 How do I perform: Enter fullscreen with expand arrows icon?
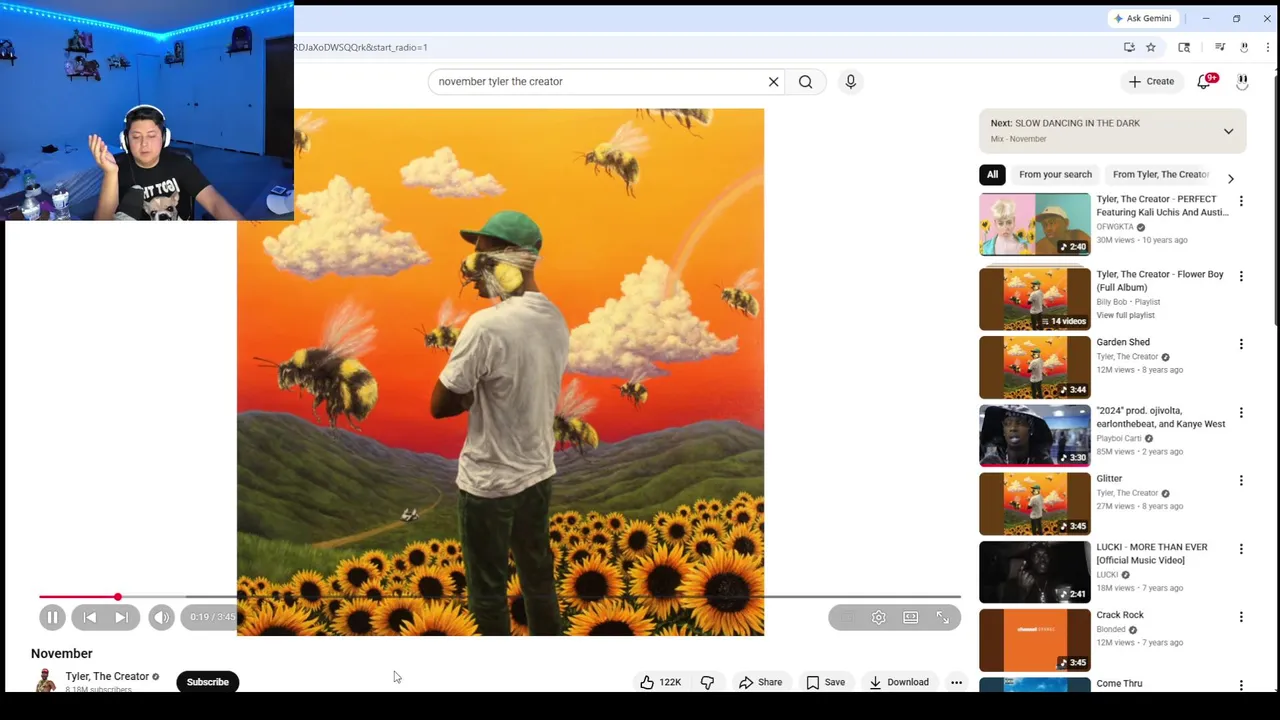coord(942,618)
